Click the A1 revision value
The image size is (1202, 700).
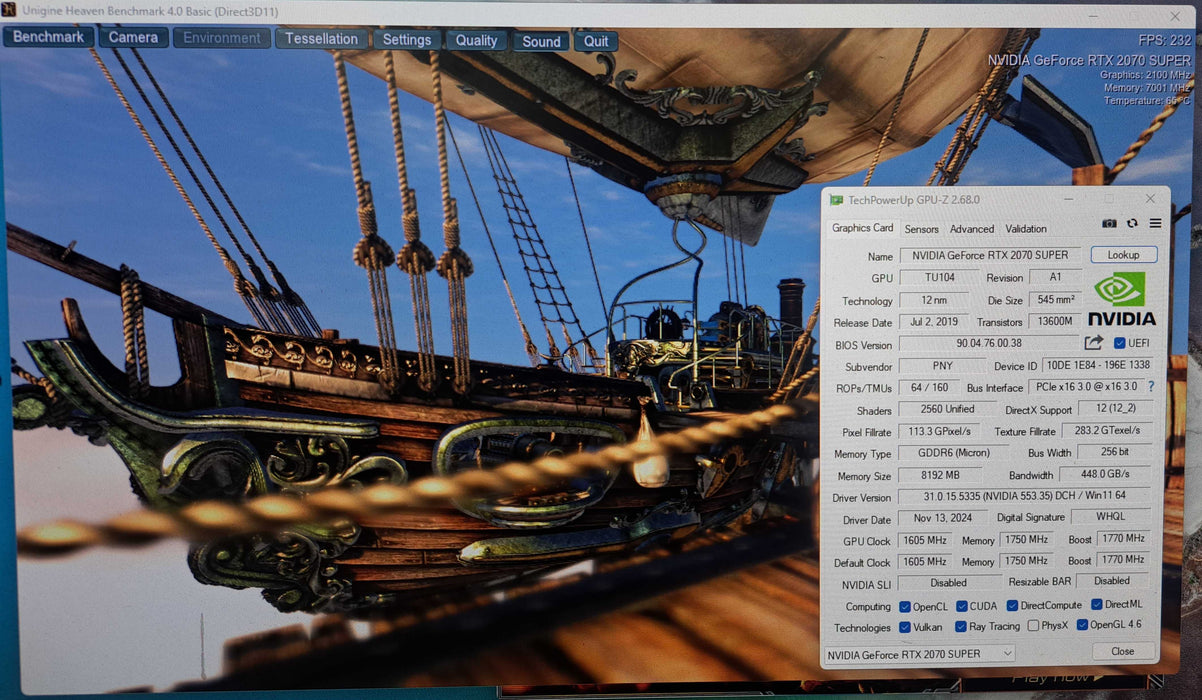click(x=1055, y=278)
